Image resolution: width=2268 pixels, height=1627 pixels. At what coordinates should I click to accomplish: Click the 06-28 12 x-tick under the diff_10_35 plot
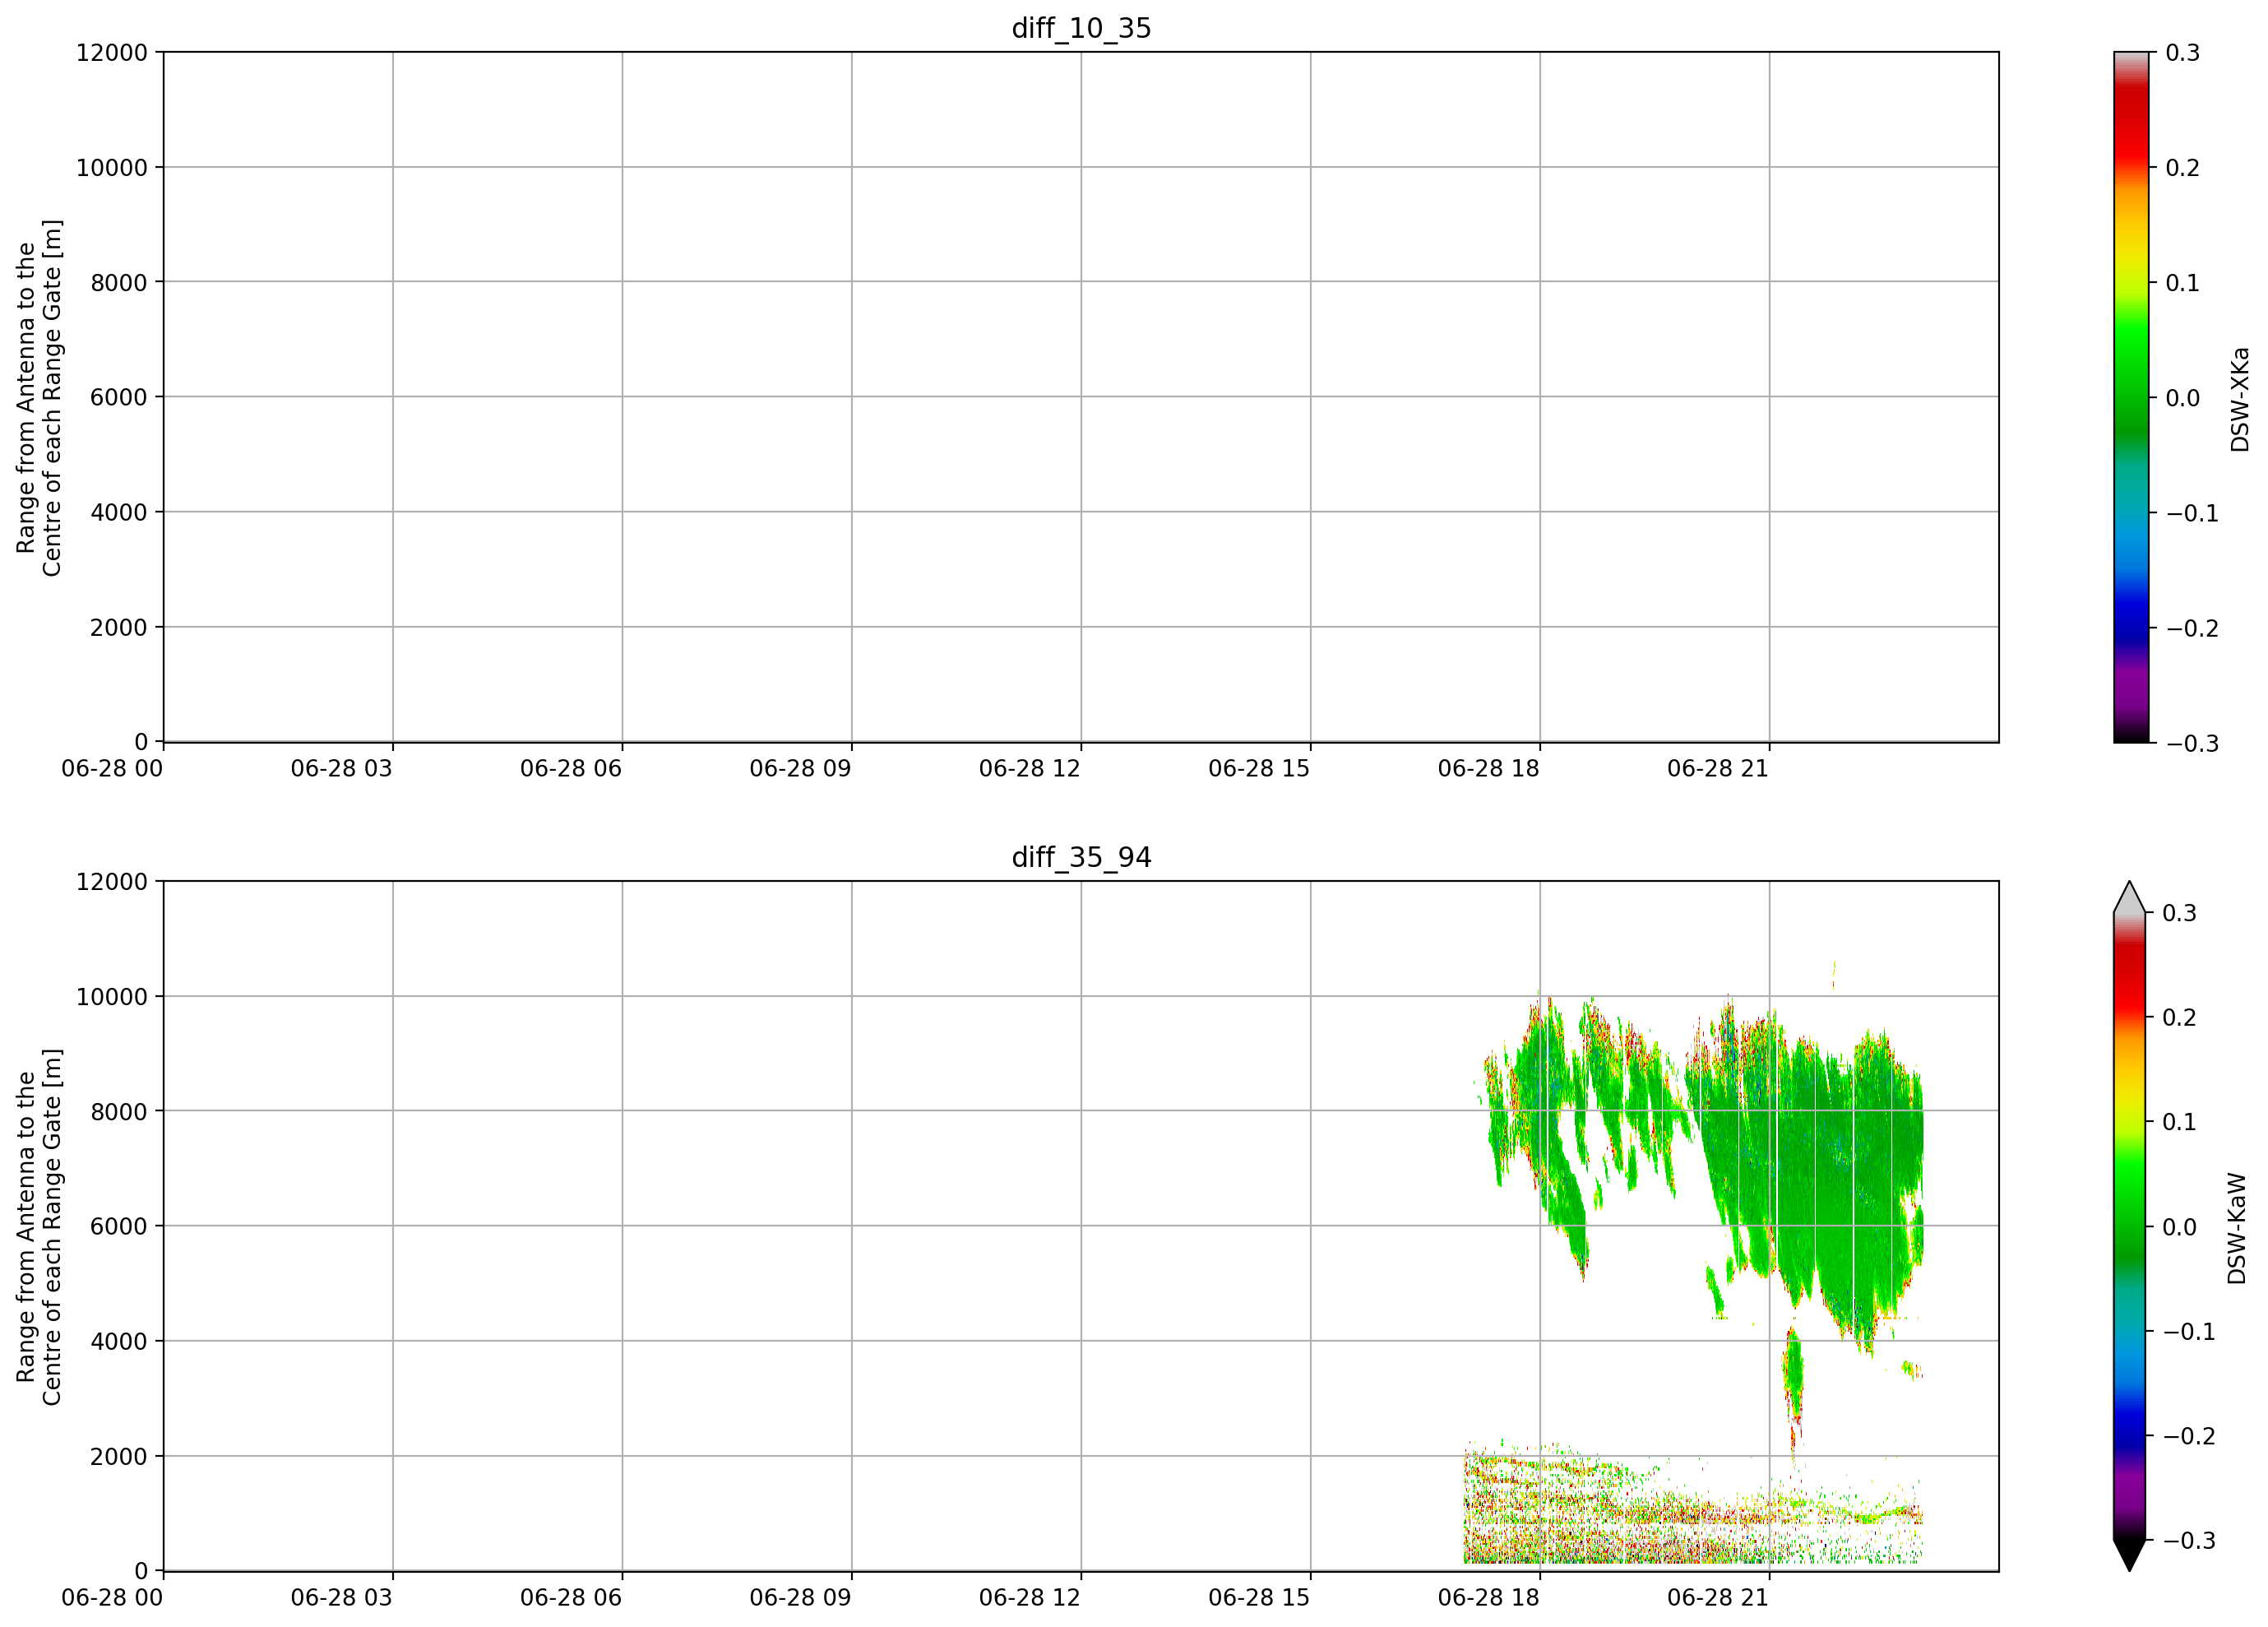[x=1030, y=769]
